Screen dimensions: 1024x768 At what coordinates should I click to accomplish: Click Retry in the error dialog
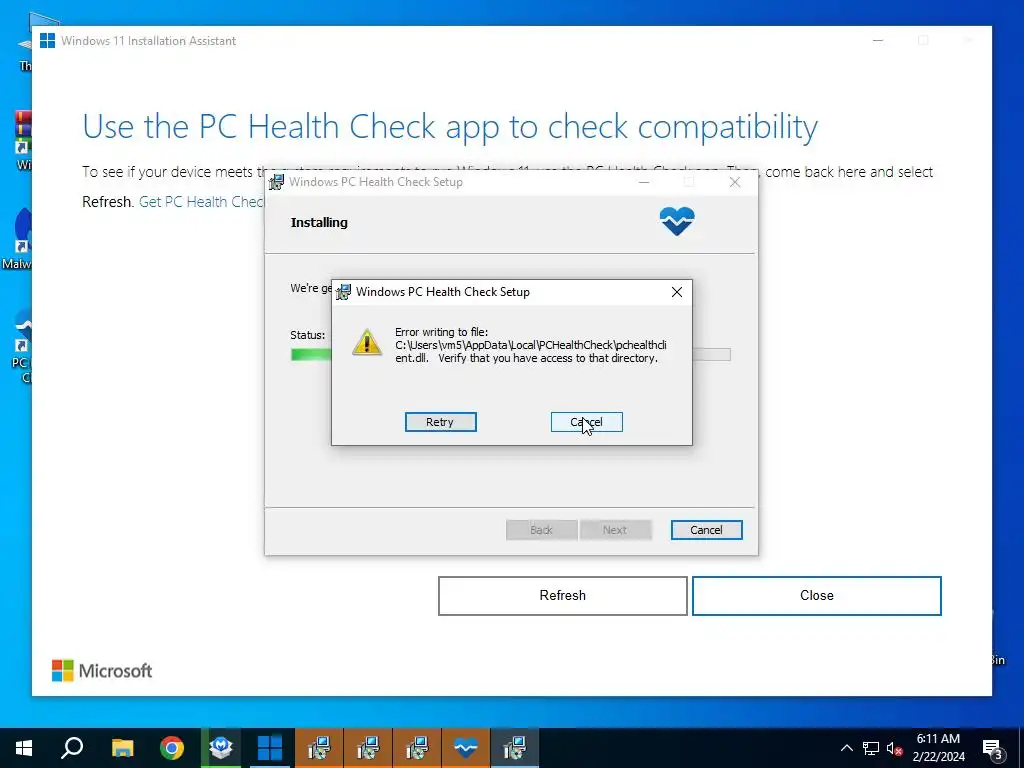pos(440,422)
